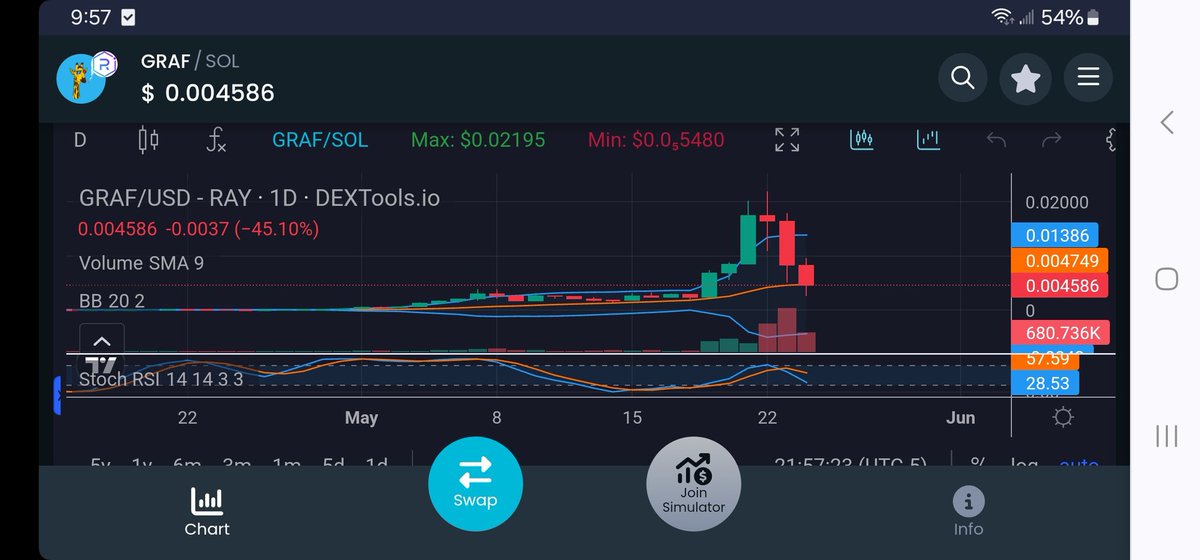Screen dimensions: 1200x560
Task: Click the -45.10% change text
Action: (276, 229)
